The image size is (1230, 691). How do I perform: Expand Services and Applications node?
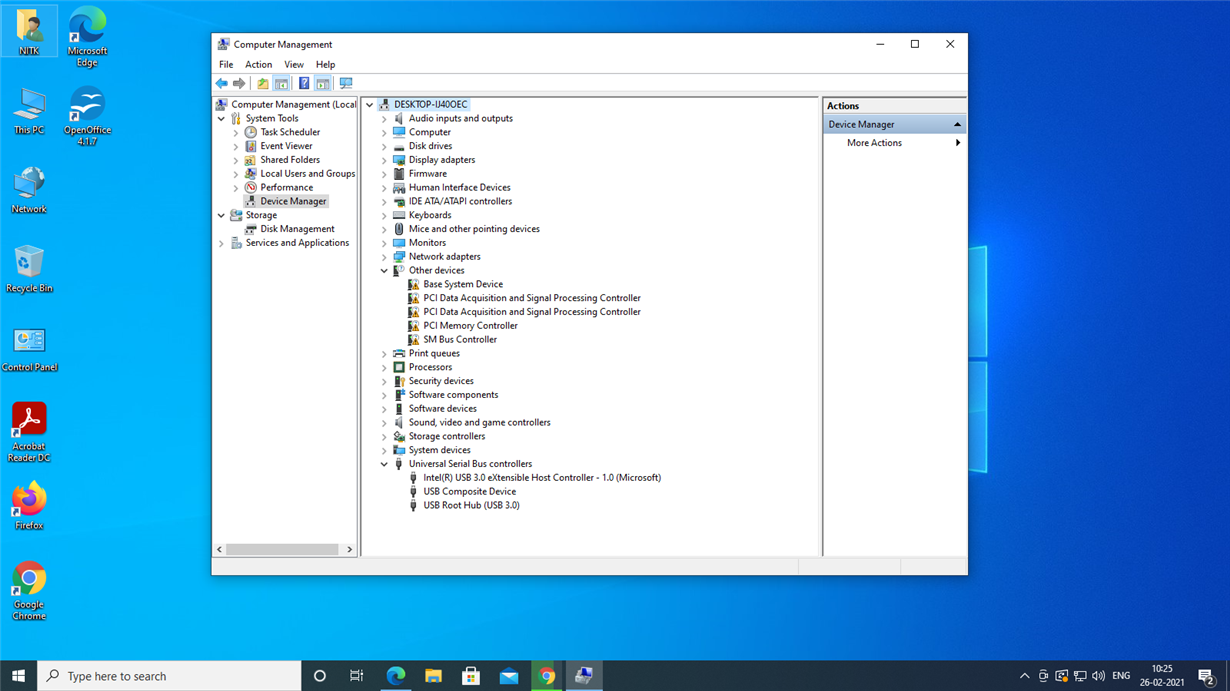point(221,243)
